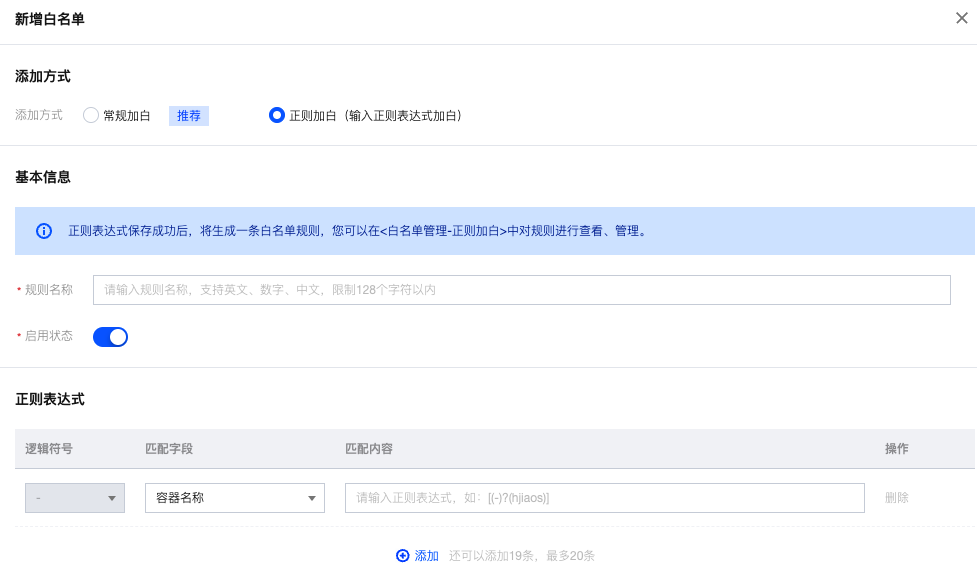The image size is (977, 579).
Task: Click the 逻辑符号 column header
Action: point(49,449)
